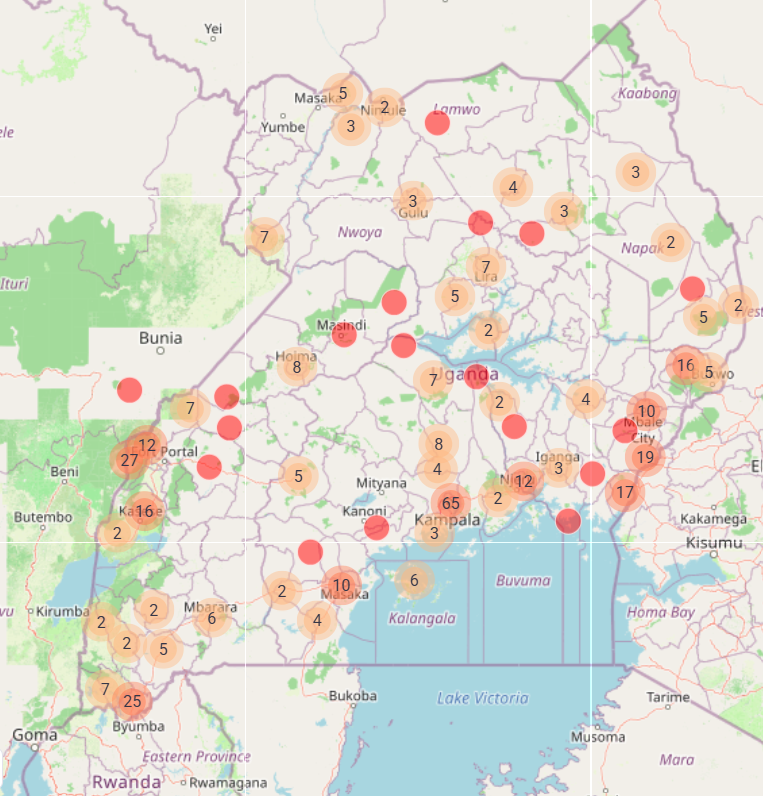Open the 3 cluster at Gulu
763x796 pixels.
point(413,201)
